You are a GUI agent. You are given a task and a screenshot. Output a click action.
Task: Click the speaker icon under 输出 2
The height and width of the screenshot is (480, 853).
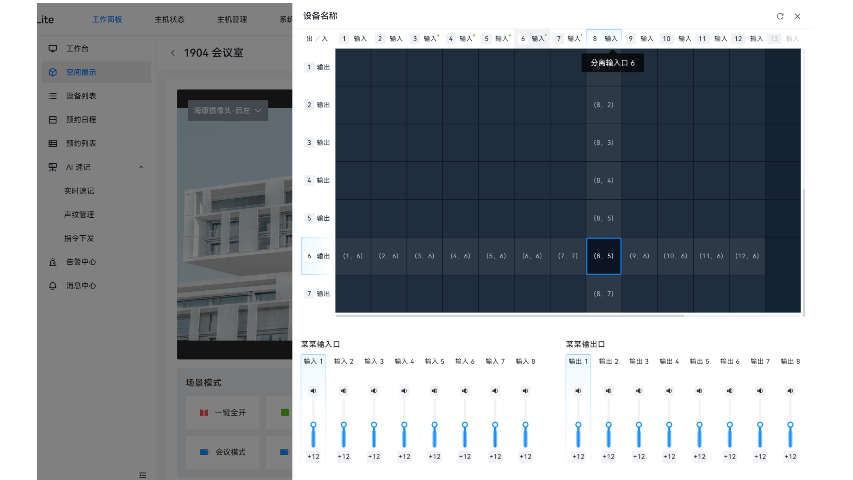(x=609, y=391)
